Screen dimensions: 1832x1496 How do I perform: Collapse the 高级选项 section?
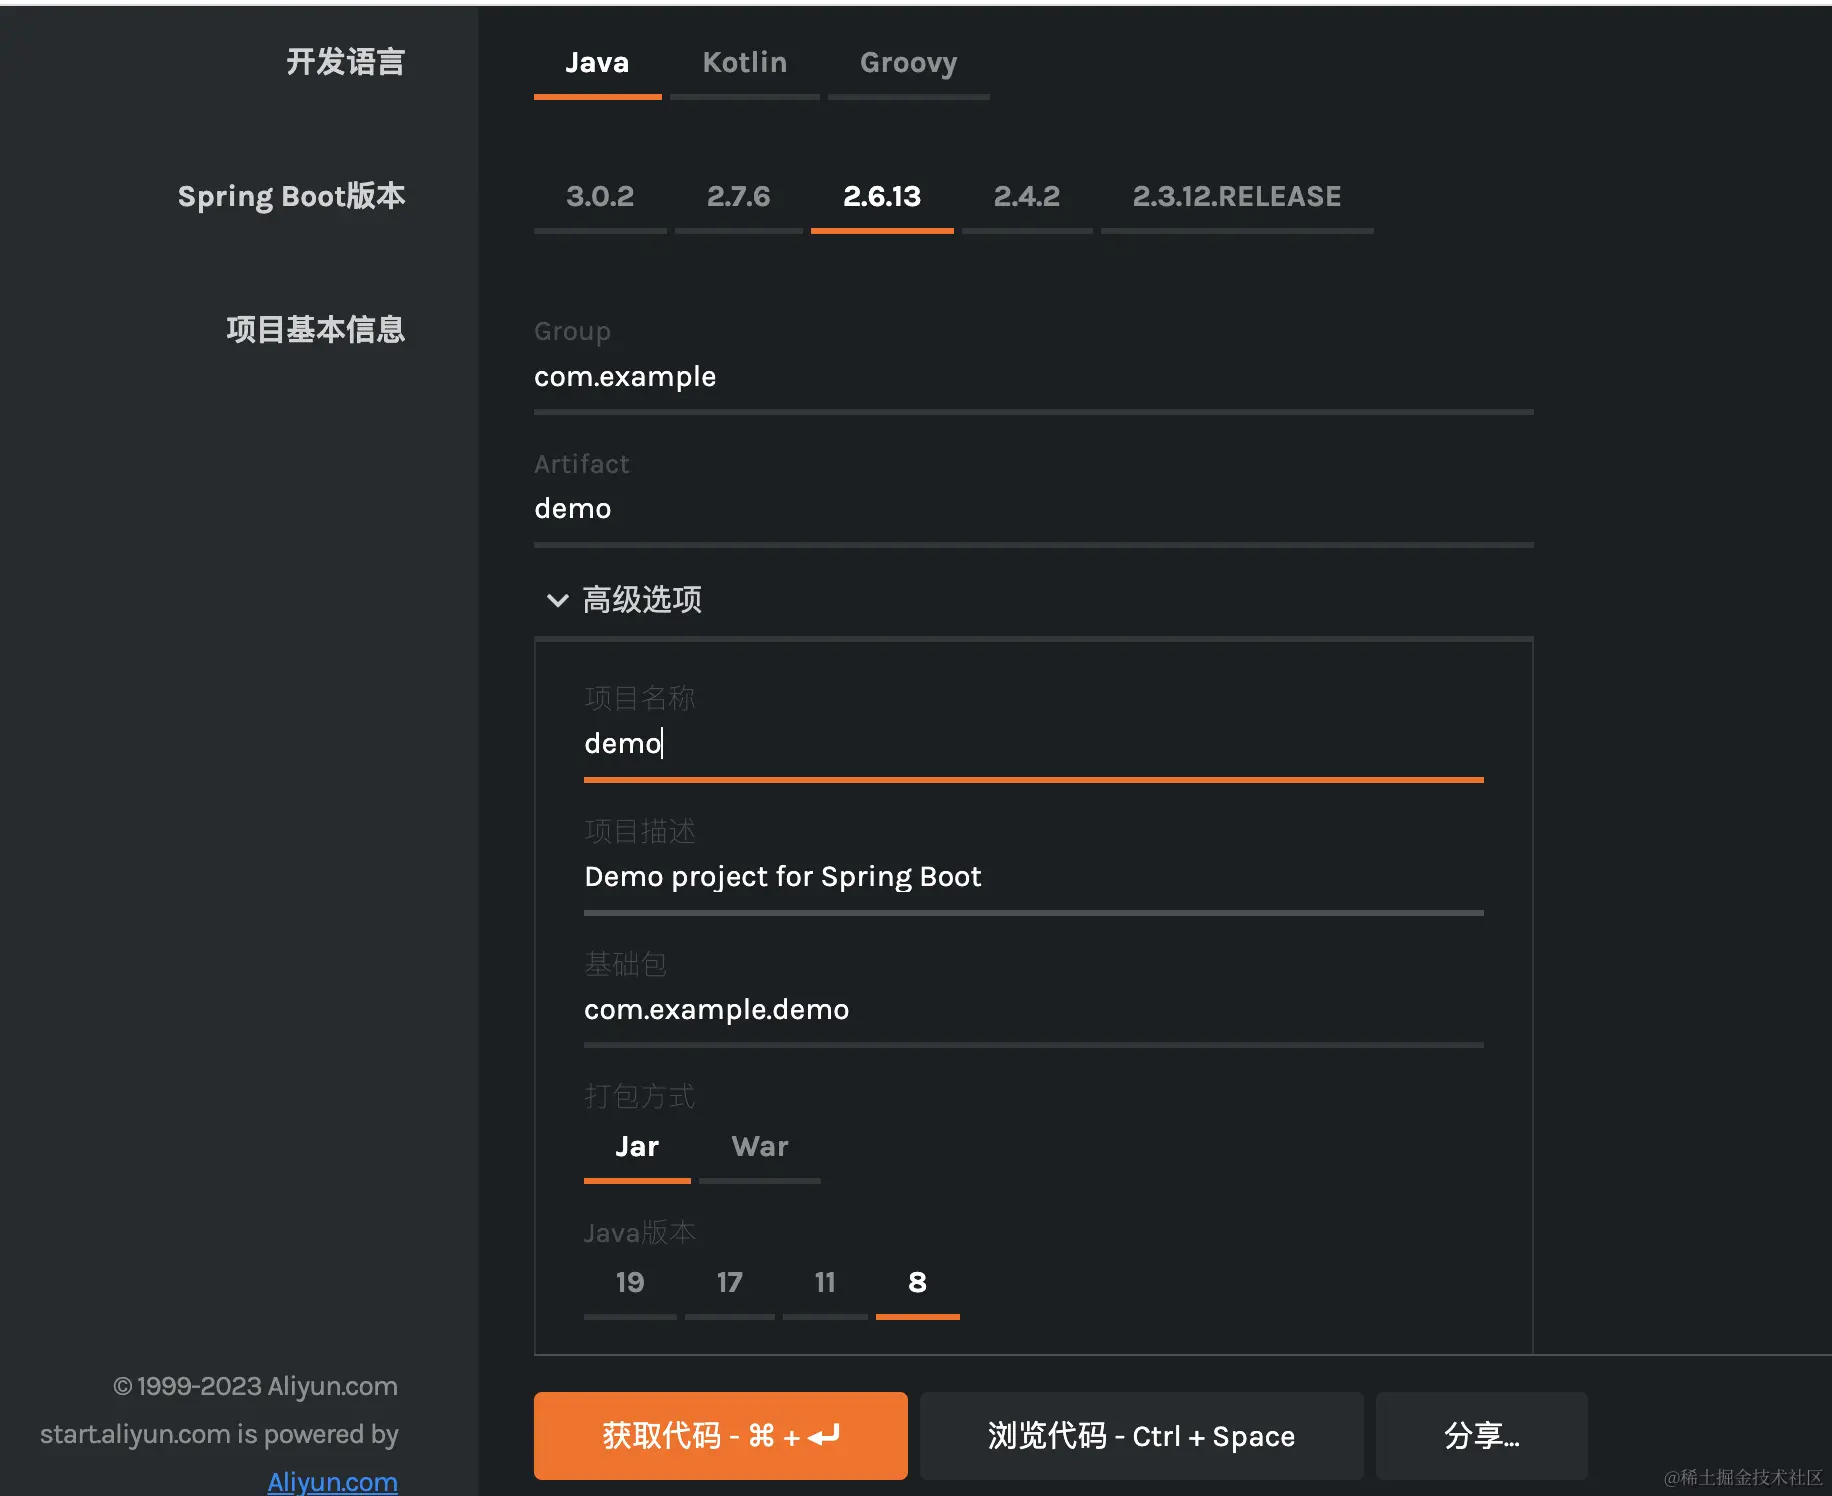[557, 600]
